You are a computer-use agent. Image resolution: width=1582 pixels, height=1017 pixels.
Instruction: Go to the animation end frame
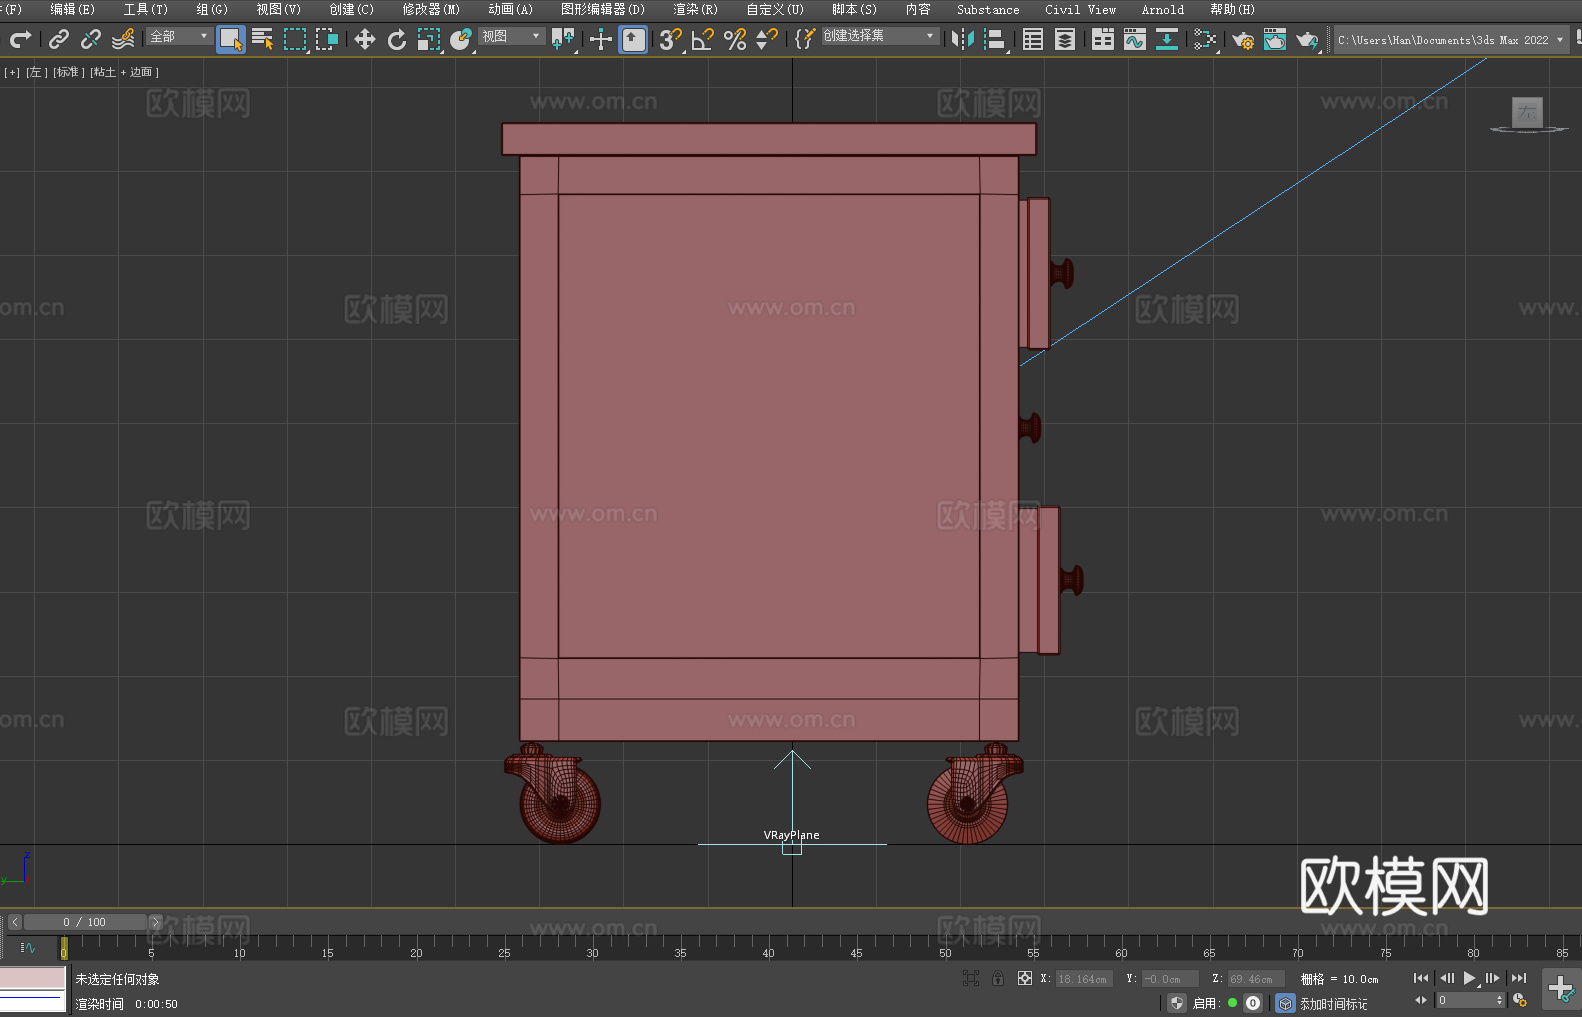click(1519, 978)
